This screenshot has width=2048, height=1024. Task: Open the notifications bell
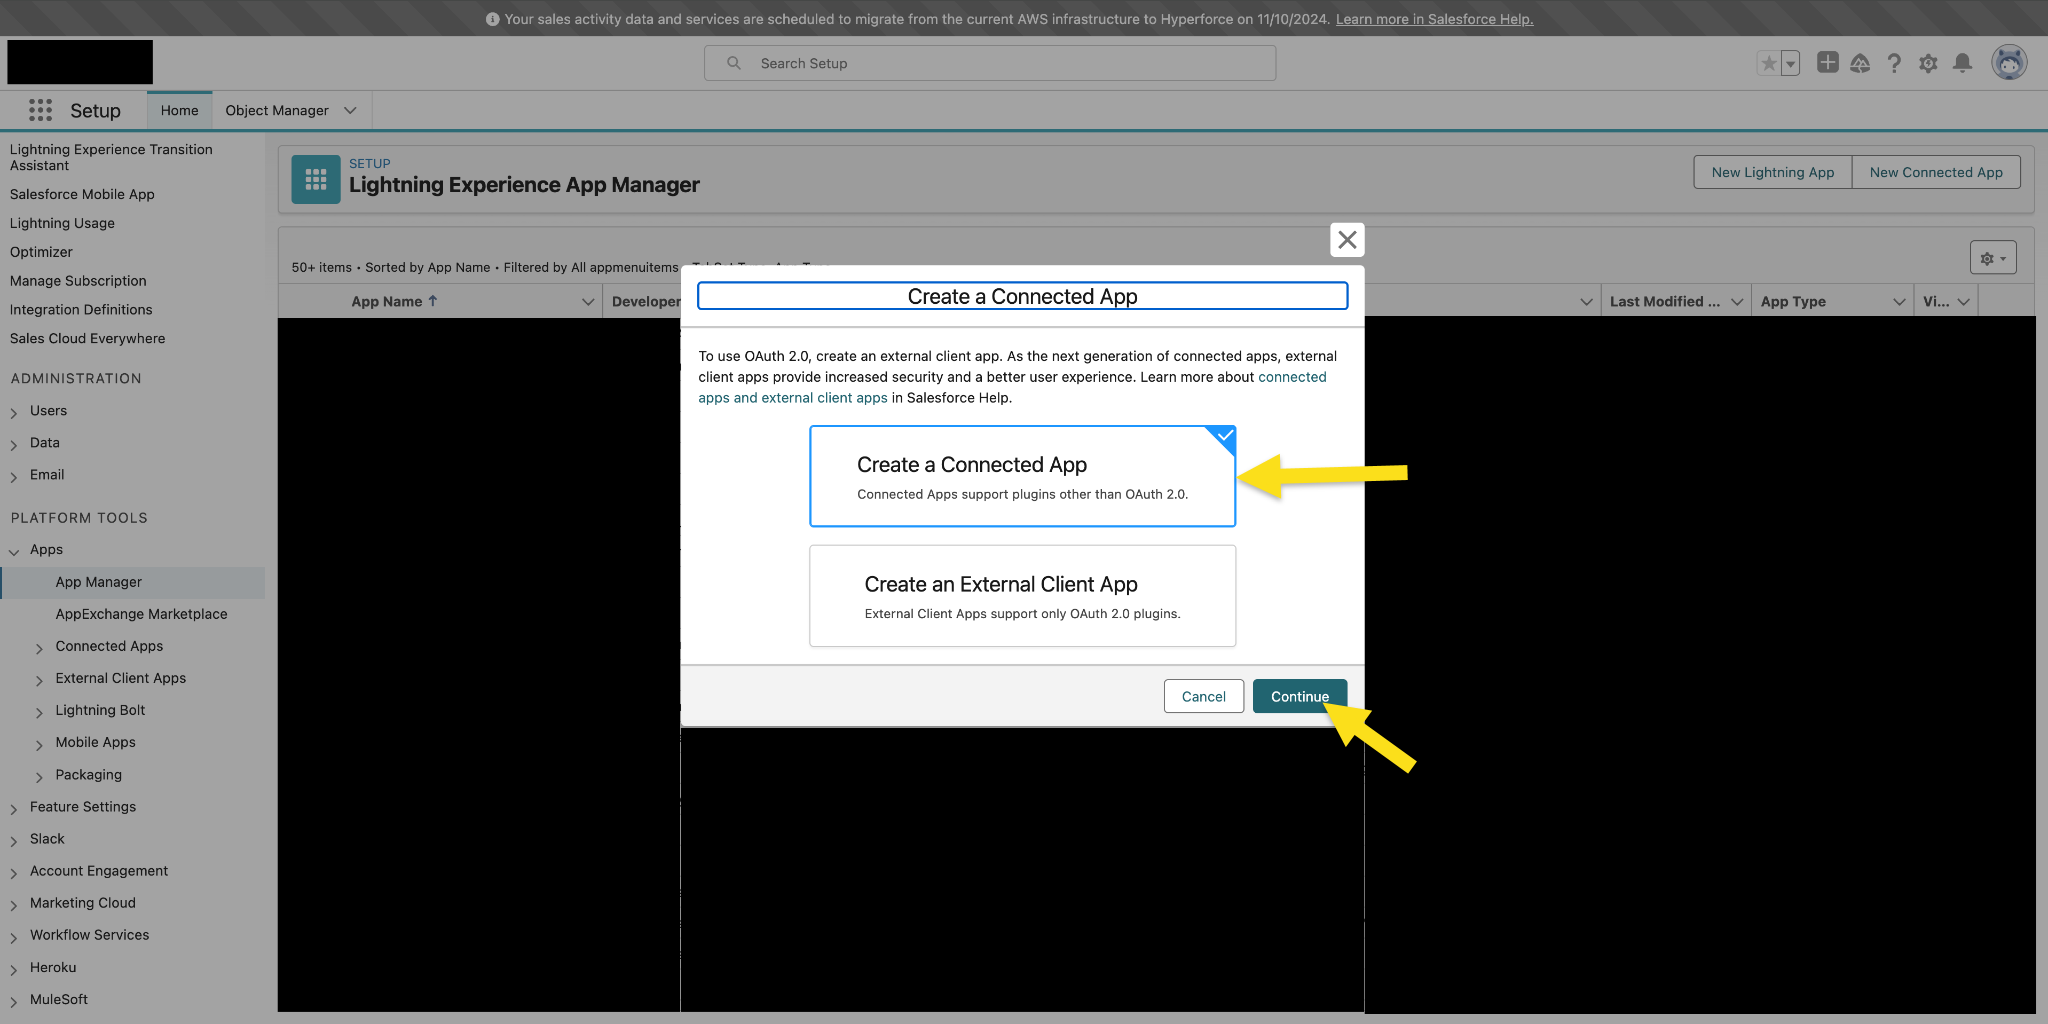coord(1963,63)
